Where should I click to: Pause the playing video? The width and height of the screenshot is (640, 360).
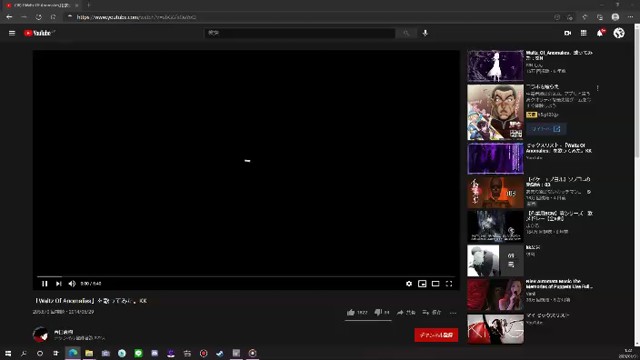point(44,284)
